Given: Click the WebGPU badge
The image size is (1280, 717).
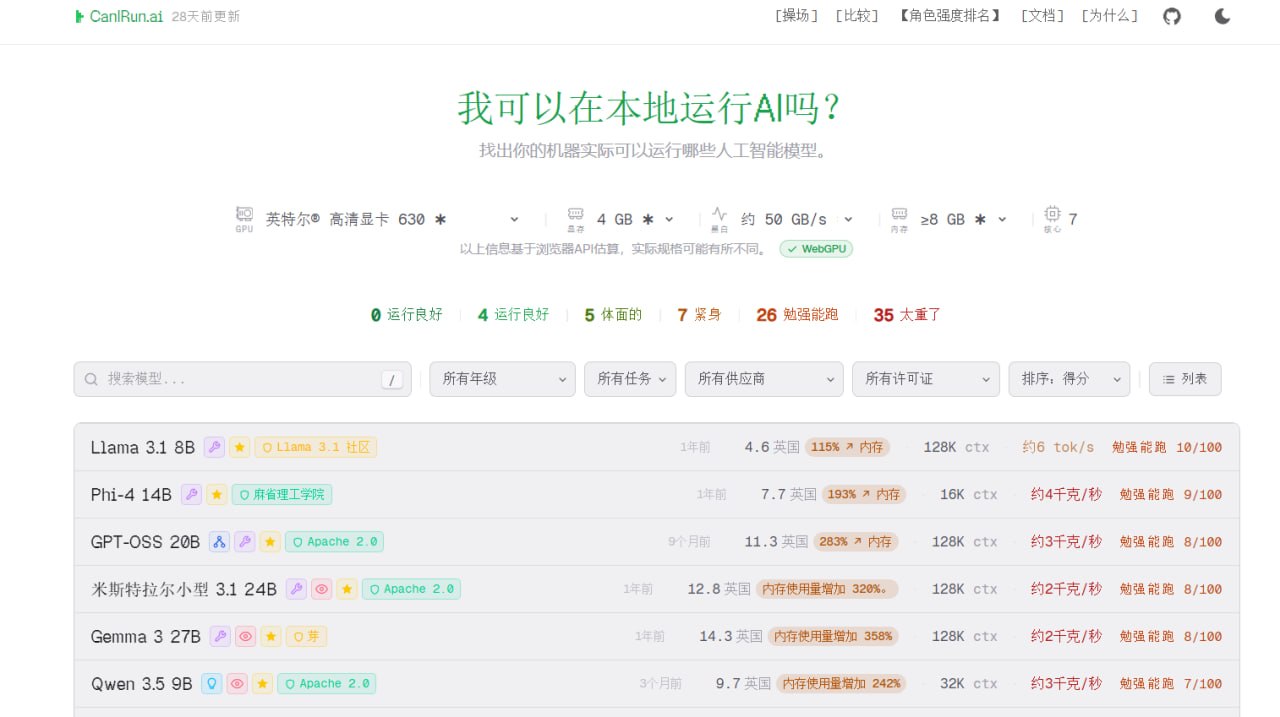Looking at the screenshot, I should [816, 249].
